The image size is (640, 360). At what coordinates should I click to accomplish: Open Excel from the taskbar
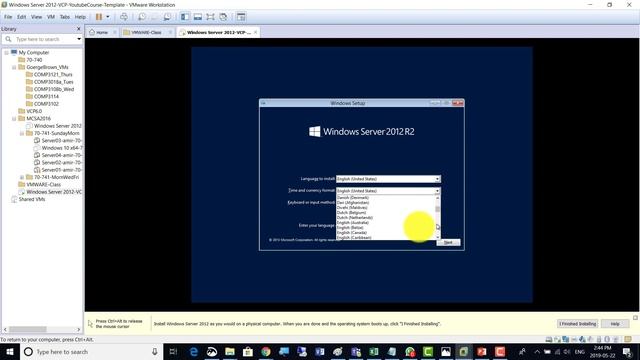373,351
